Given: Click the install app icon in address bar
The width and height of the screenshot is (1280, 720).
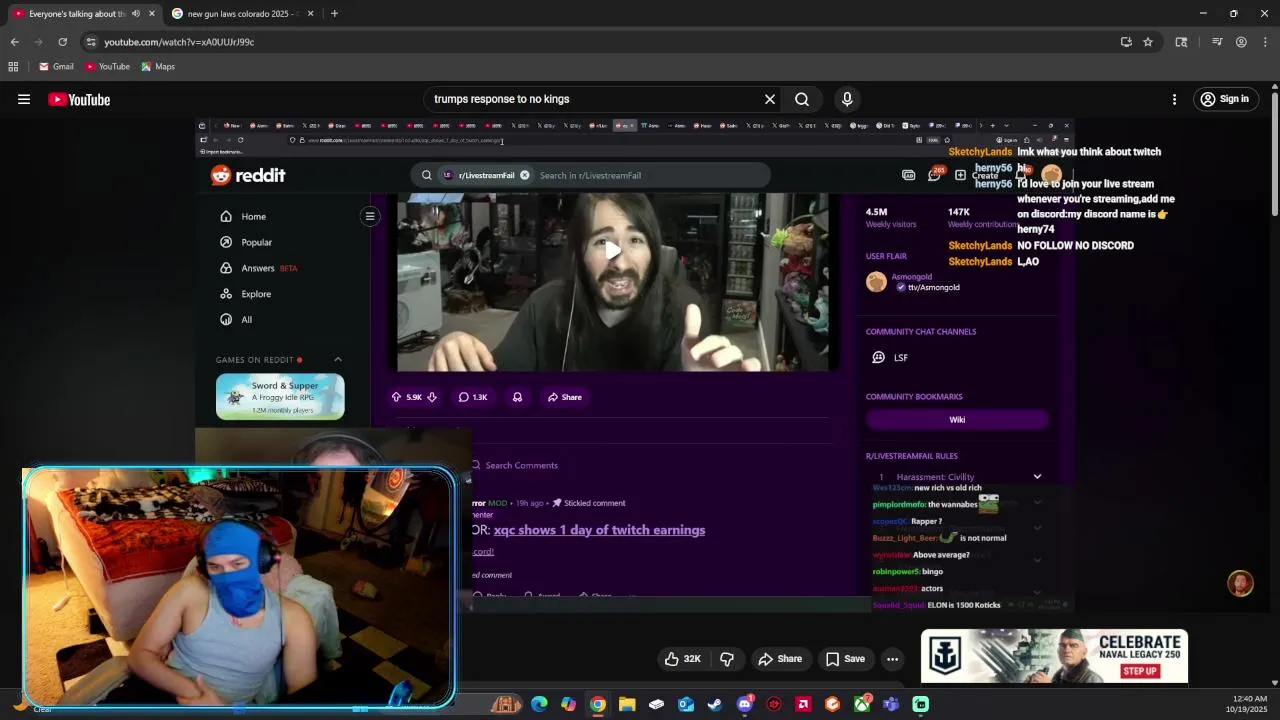Looking at the screenshot, I should (x=1126, y=42).
